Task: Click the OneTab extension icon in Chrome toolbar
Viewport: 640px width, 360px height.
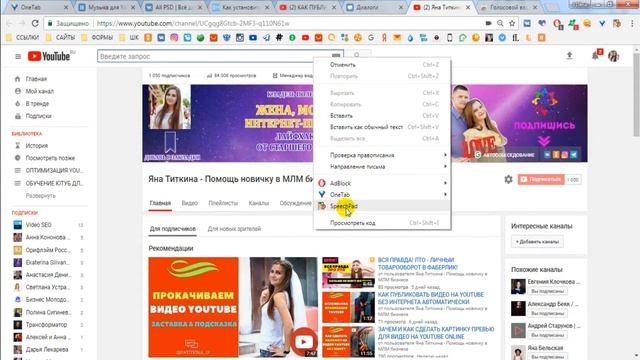Action: (602, 24)
